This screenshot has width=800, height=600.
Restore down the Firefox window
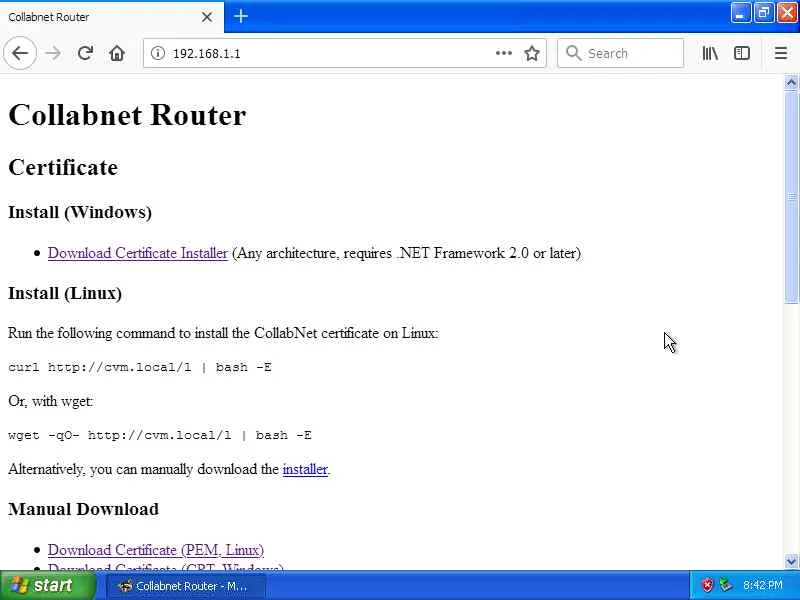[763, 13]
